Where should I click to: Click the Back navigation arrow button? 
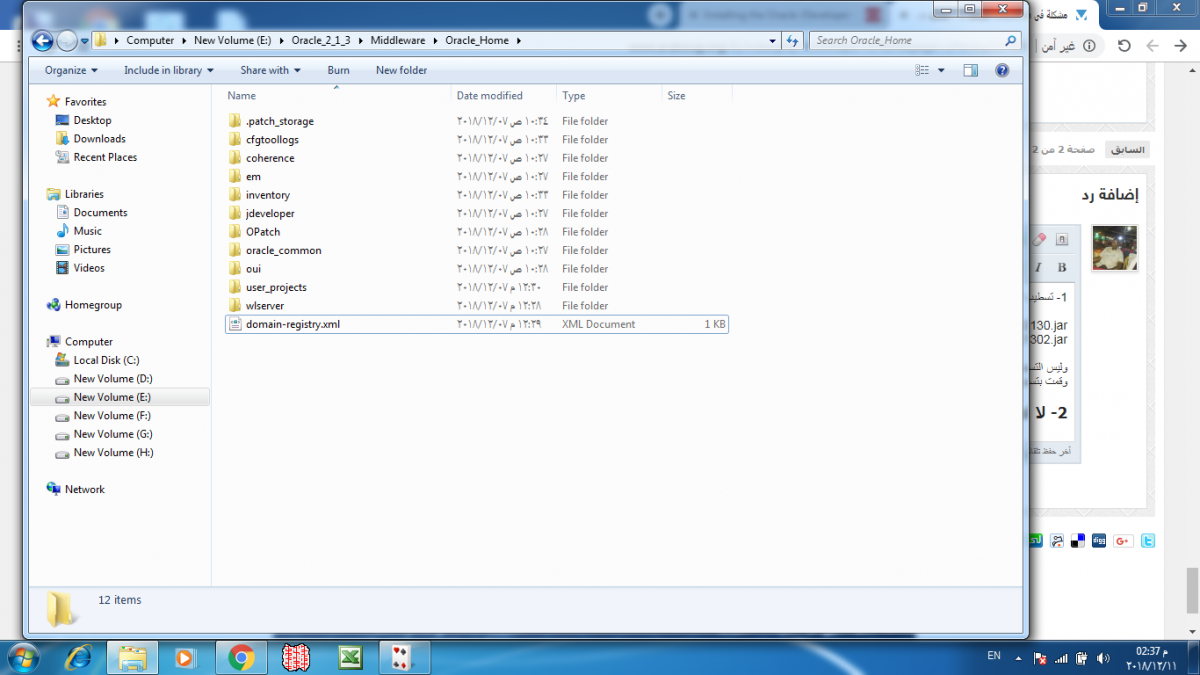(42, 41)
